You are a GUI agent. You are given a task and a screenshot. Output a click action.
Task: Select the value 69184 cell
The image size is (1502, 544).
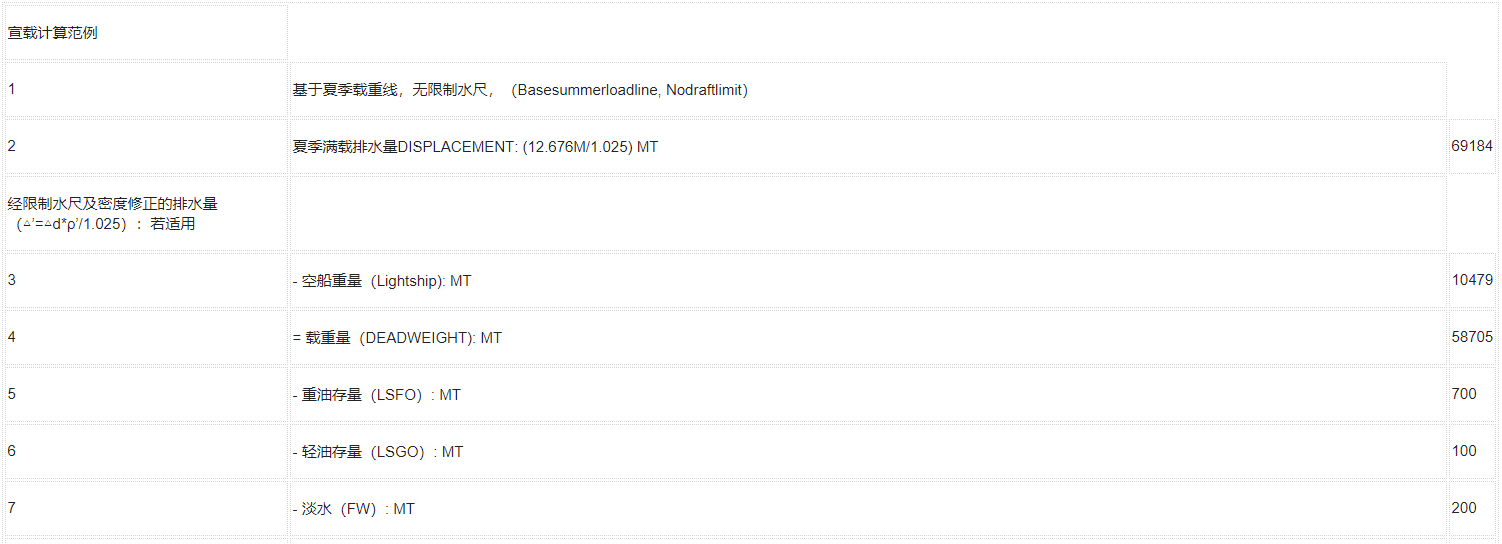coord(1472,146)
